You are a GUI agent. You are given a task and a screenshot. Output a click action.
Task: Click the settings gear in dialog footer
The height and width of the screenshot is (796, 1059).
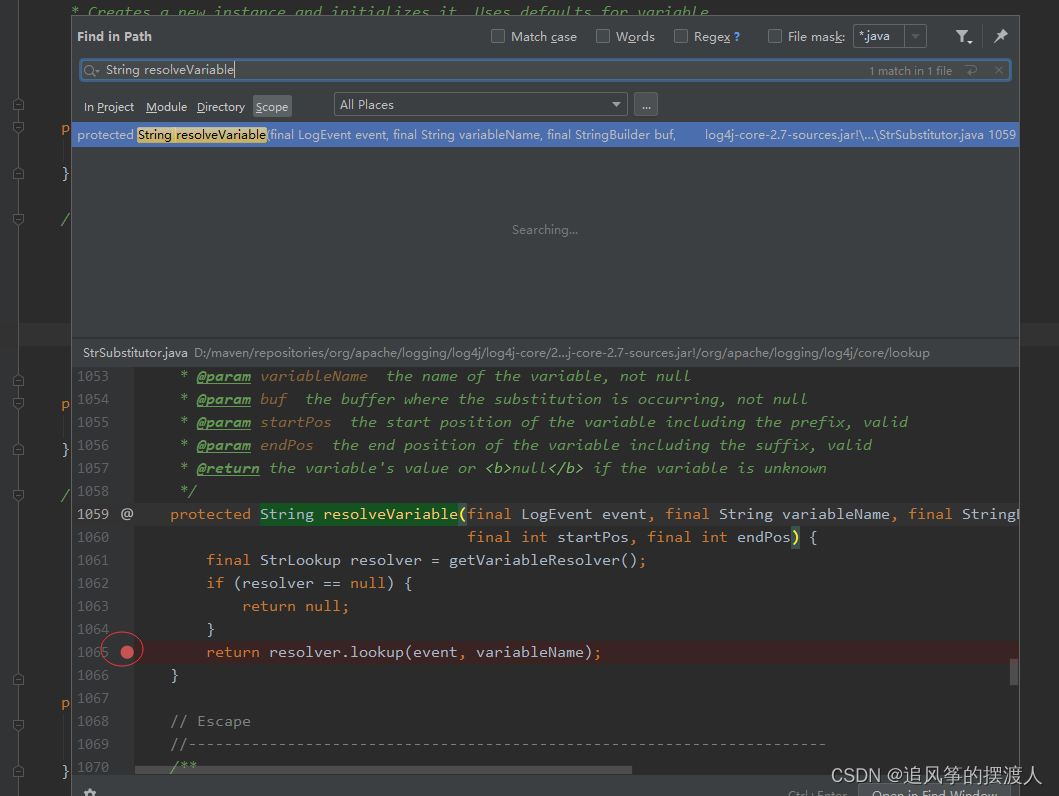tap(90, 792)
